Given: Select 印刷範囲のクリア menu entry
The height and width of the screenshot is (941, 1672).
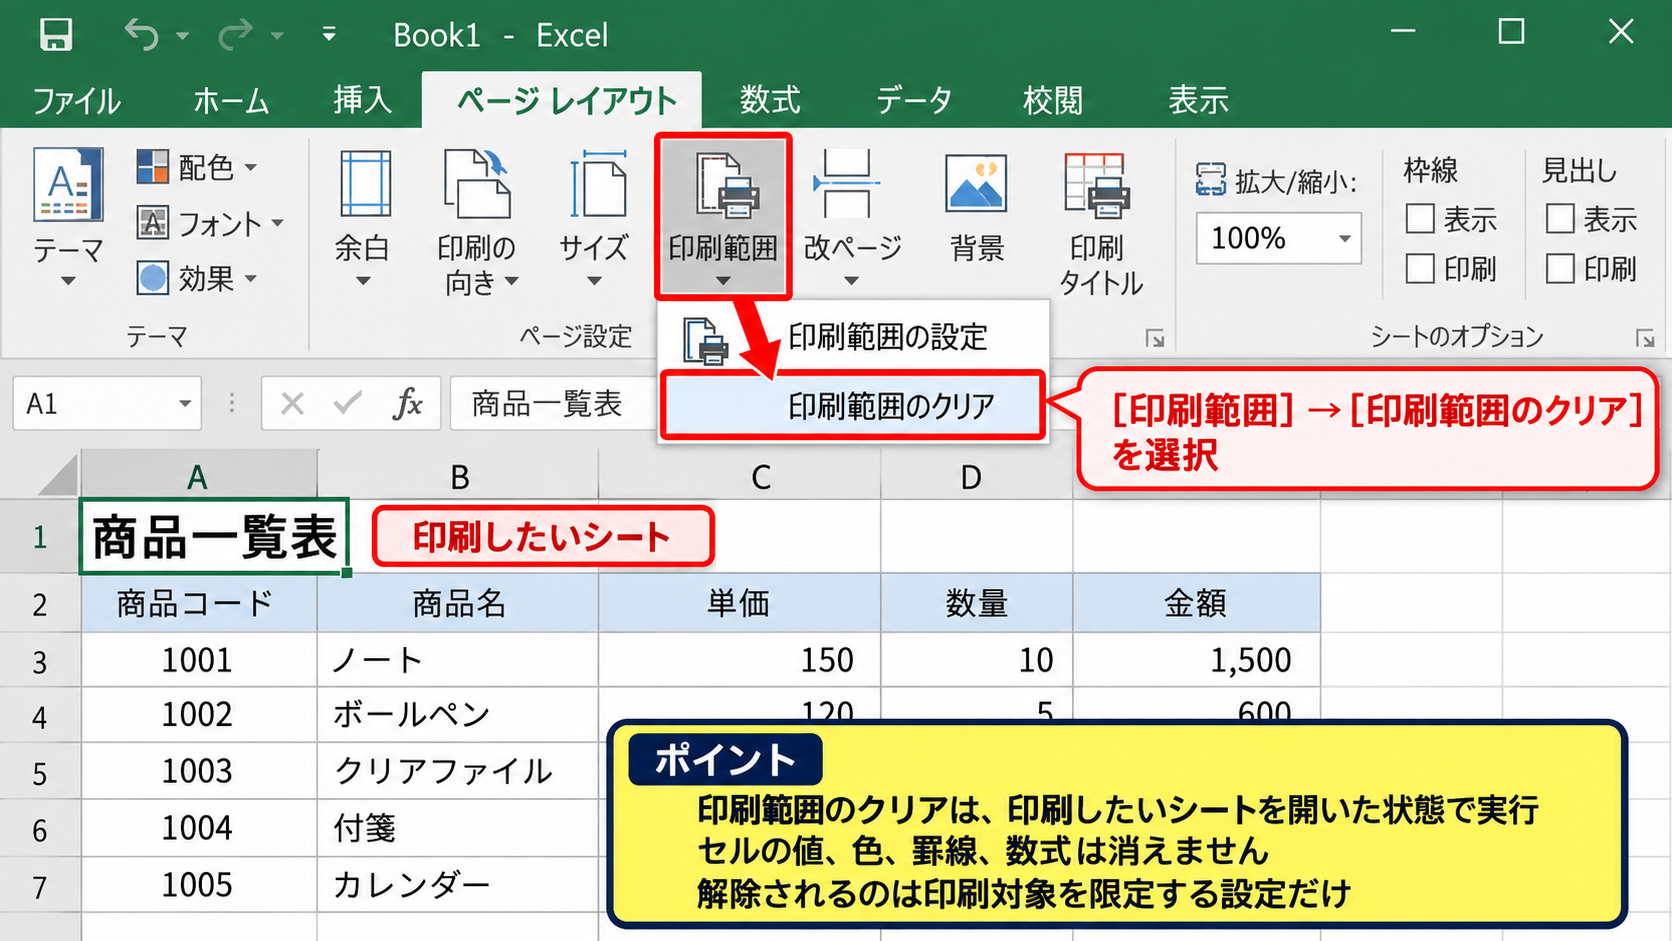Looking at the screenshot, I should 853,406.
